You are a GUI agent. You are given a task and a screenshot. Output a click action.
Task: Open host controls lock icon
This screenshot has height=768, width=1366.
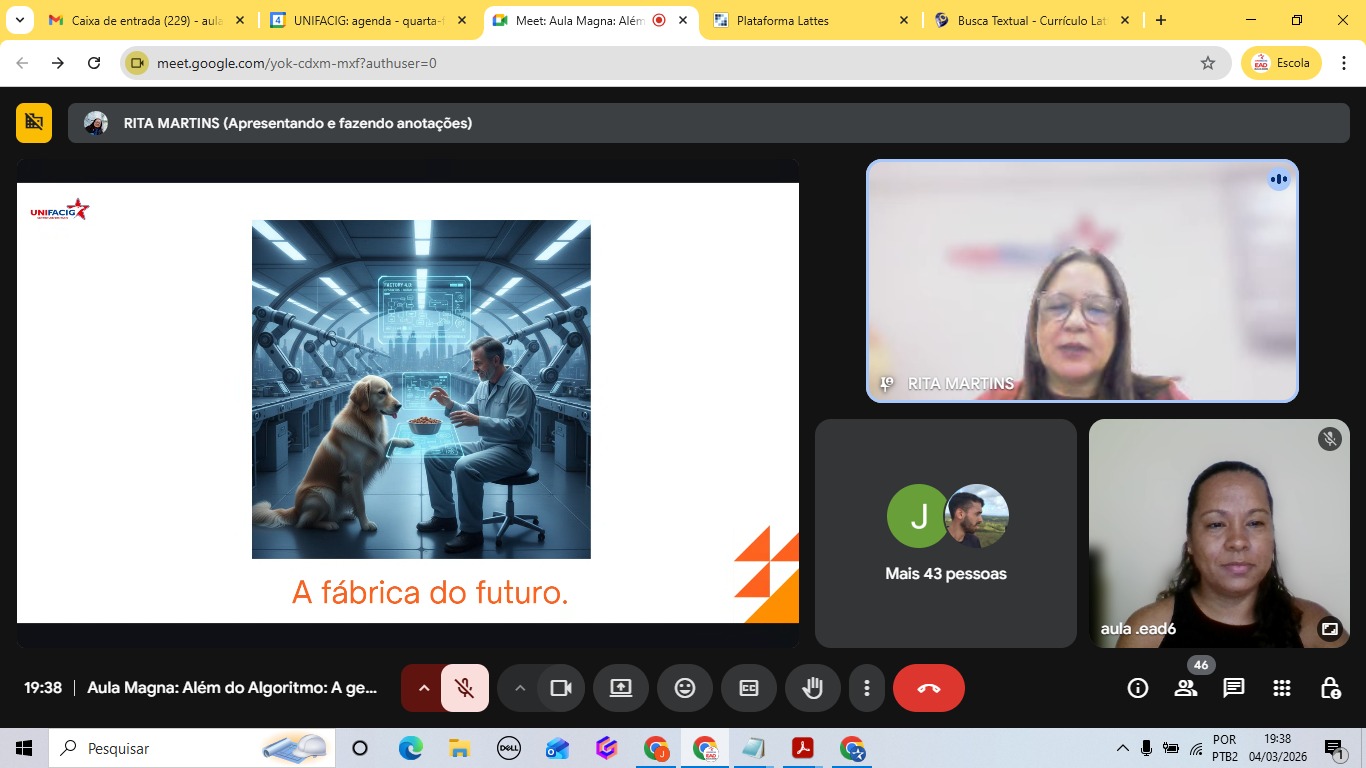point(1329,688)
